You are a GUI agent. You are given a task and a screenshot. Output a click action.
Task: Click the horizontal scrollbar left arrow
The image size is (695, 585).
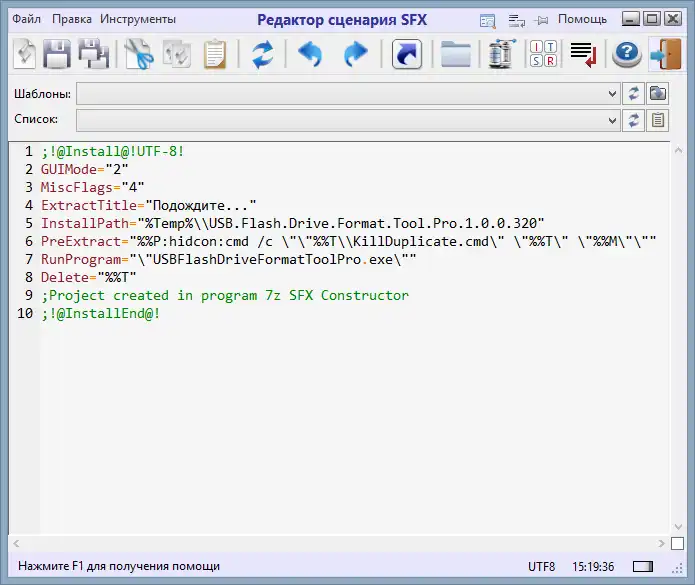(16, 543)
